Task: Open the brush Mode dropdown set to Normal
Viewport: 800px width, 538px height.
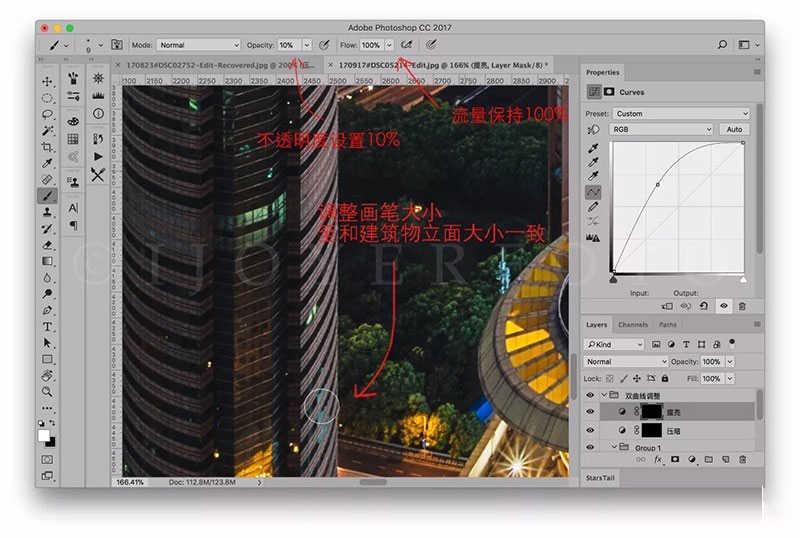Action: tap(198, 45)
